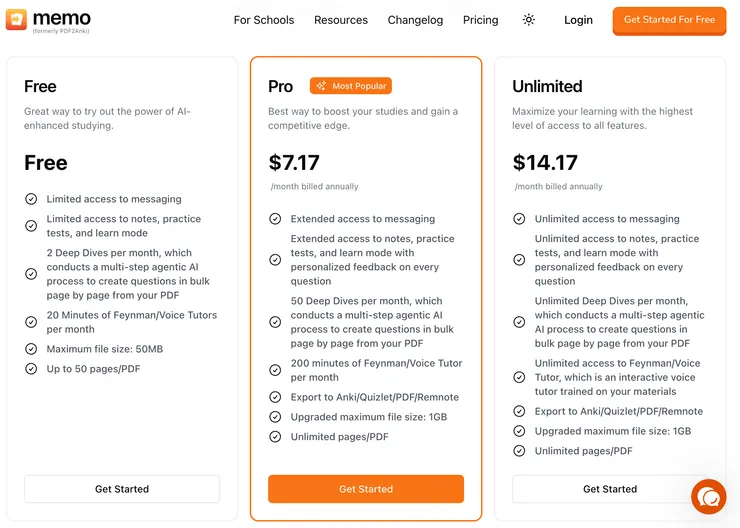
Task: Choose Get Started under the Free plan
Action: (122, 489)
